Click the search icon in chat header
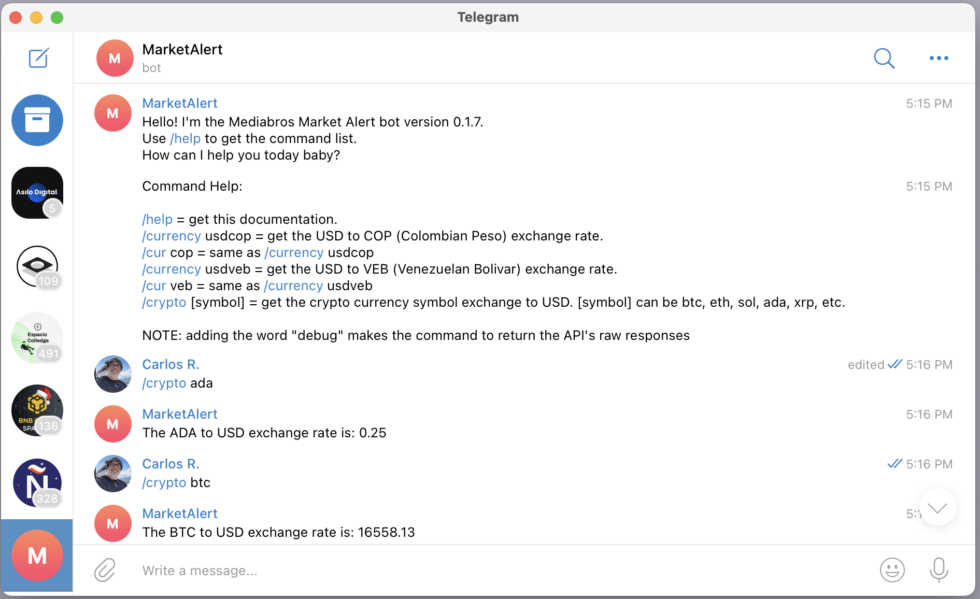The width and height of the screenshot is (980, 599). click(884, 58)
